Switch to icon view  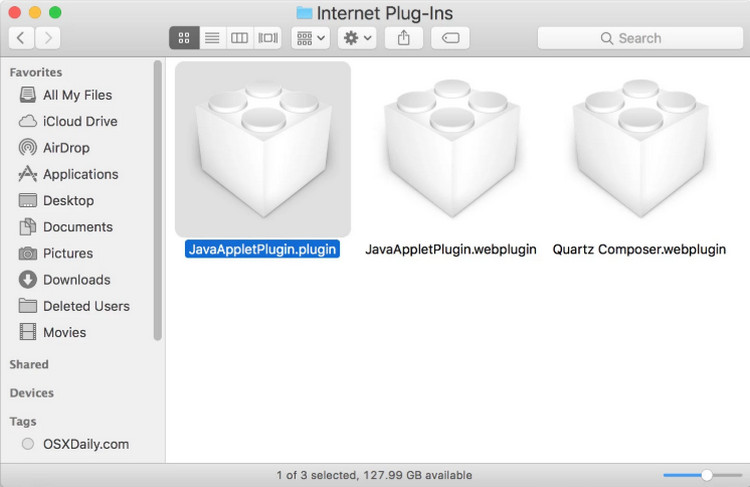tap(184, 38)
